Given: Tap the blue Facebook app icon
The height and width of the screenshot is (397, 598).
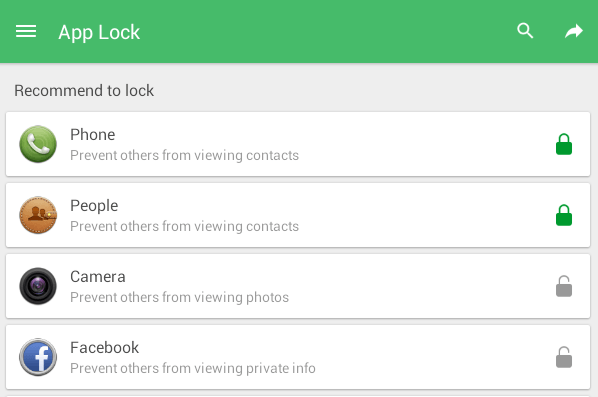Looking at the screenshot, I should click(x=38, y=357).
